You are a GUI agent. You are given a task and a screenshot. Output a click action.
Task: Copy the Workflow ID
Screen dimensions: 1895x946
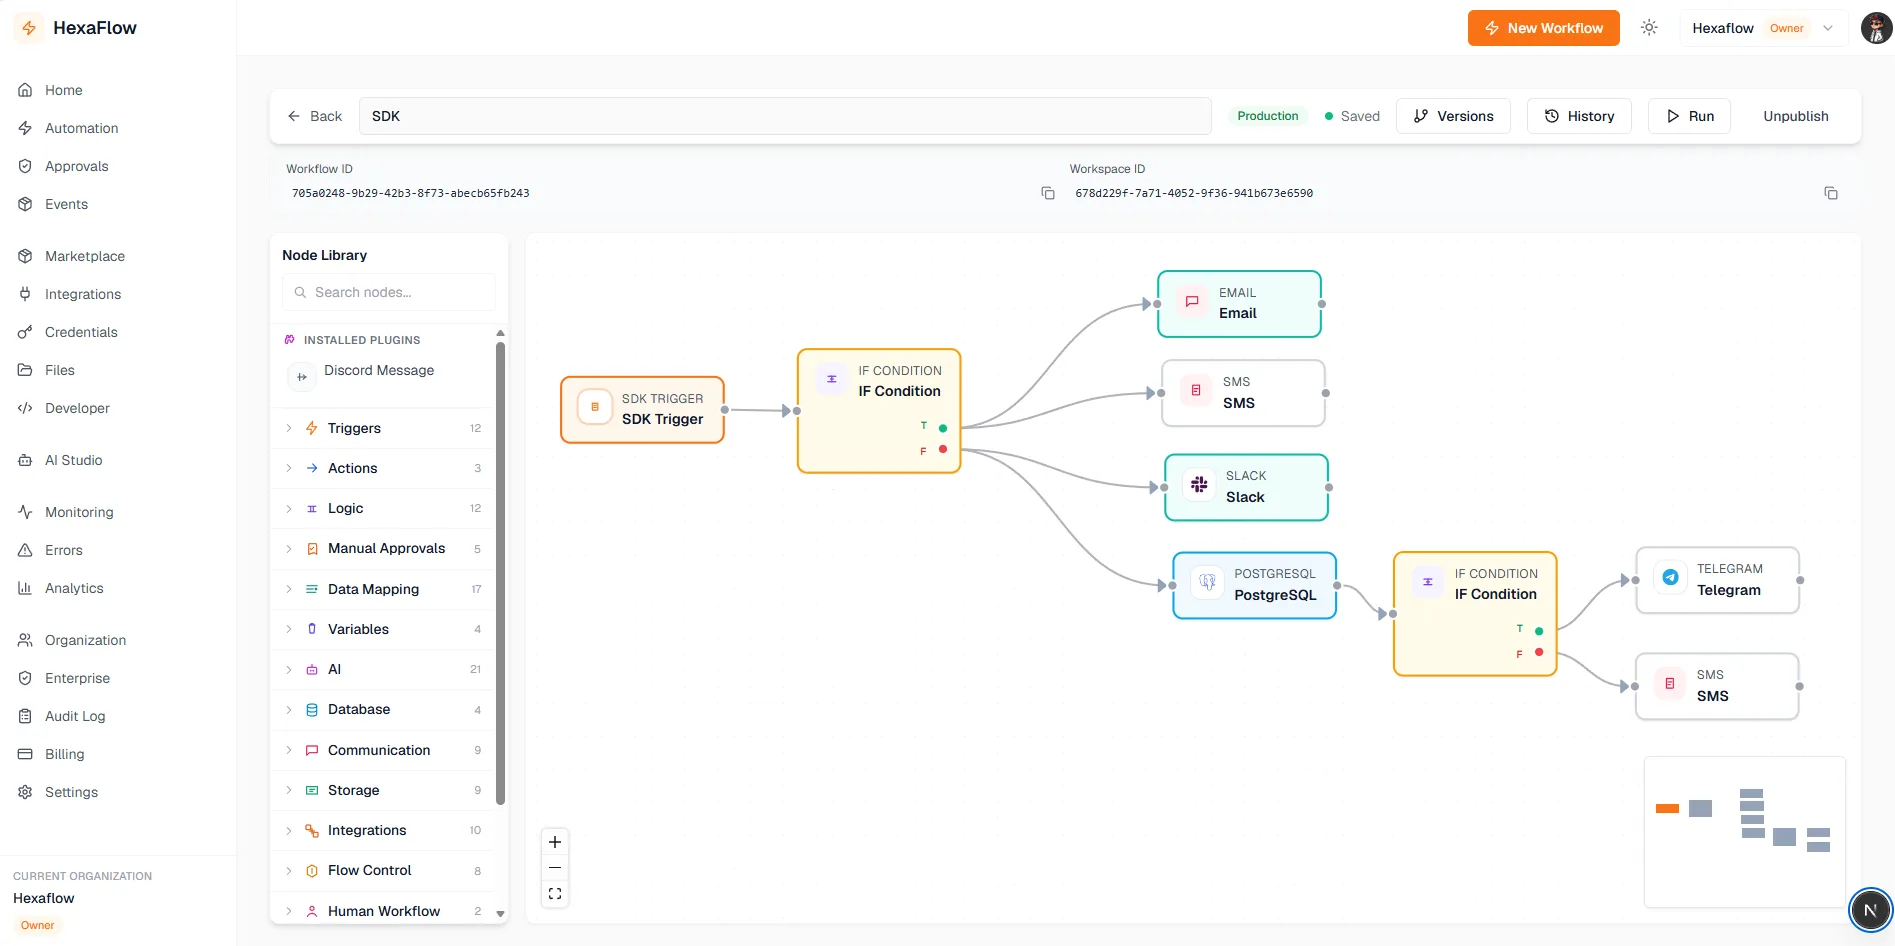coord(1048,193)
